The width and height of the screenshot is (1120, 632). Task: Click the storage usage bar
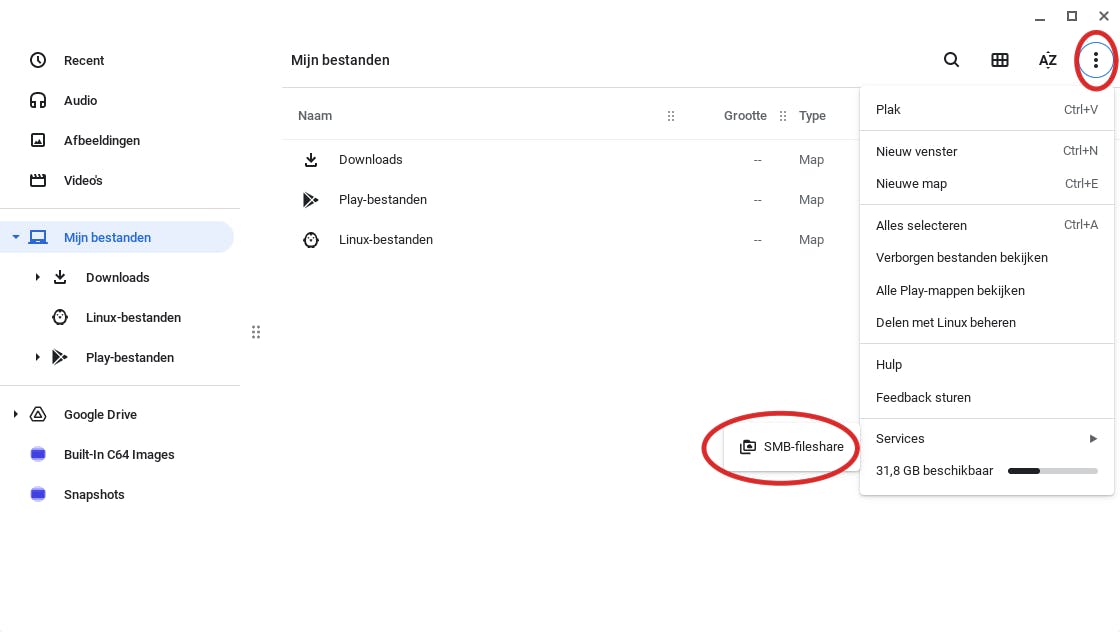(1052, 470)
